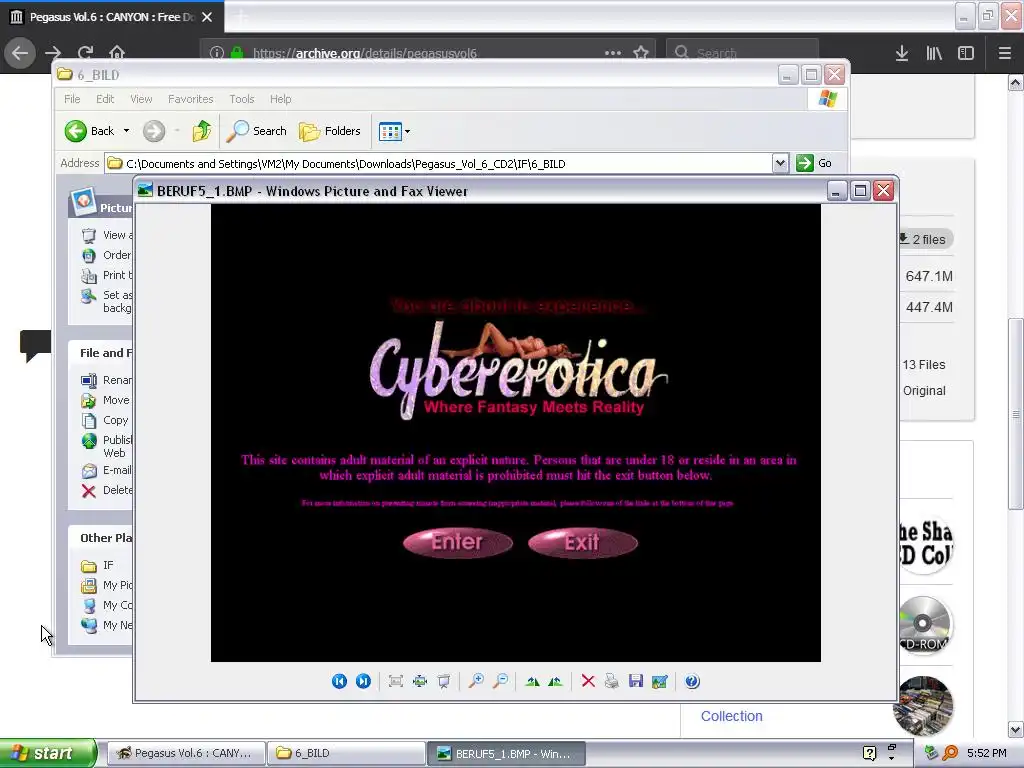This screenshot has height=768, width=1024.
Task: Open viewer Help icon
Action: pos(692,681)
